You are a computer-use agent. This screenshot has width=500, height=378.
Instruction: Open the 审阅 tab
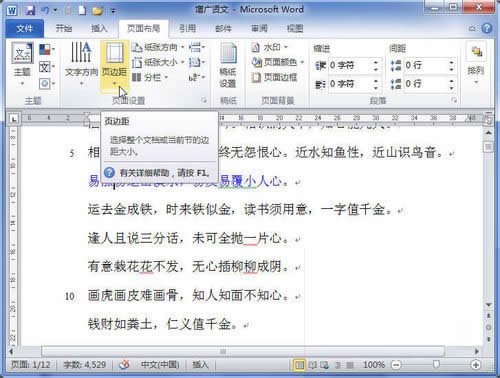259,28
